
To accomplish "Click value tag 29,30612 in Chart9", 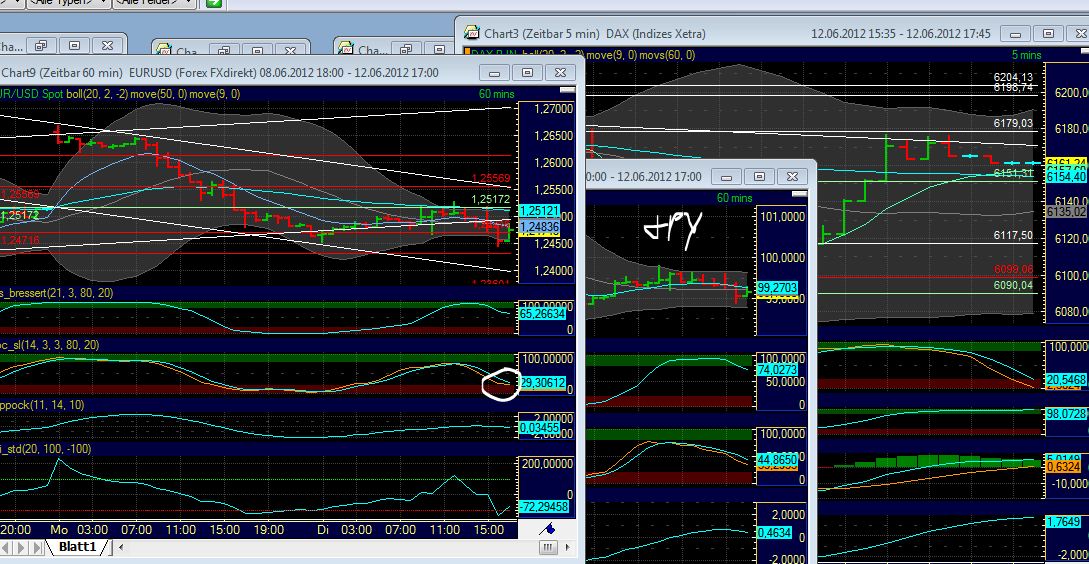I will (542, 382).
